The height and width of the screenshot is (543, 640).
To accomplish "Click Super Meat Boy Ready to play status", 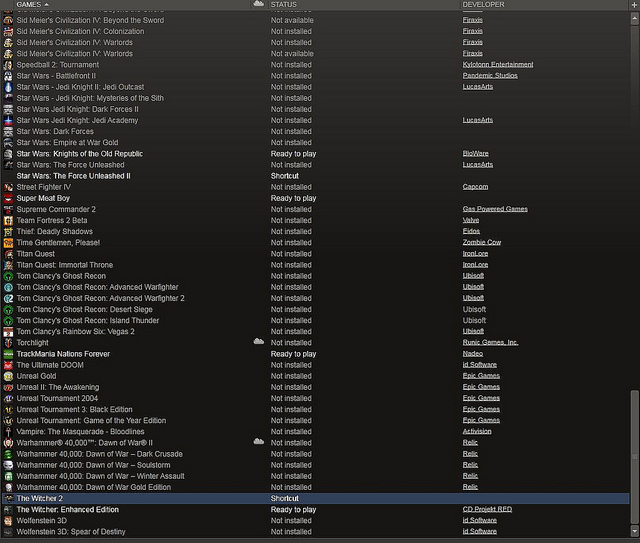I will (293, 198).
